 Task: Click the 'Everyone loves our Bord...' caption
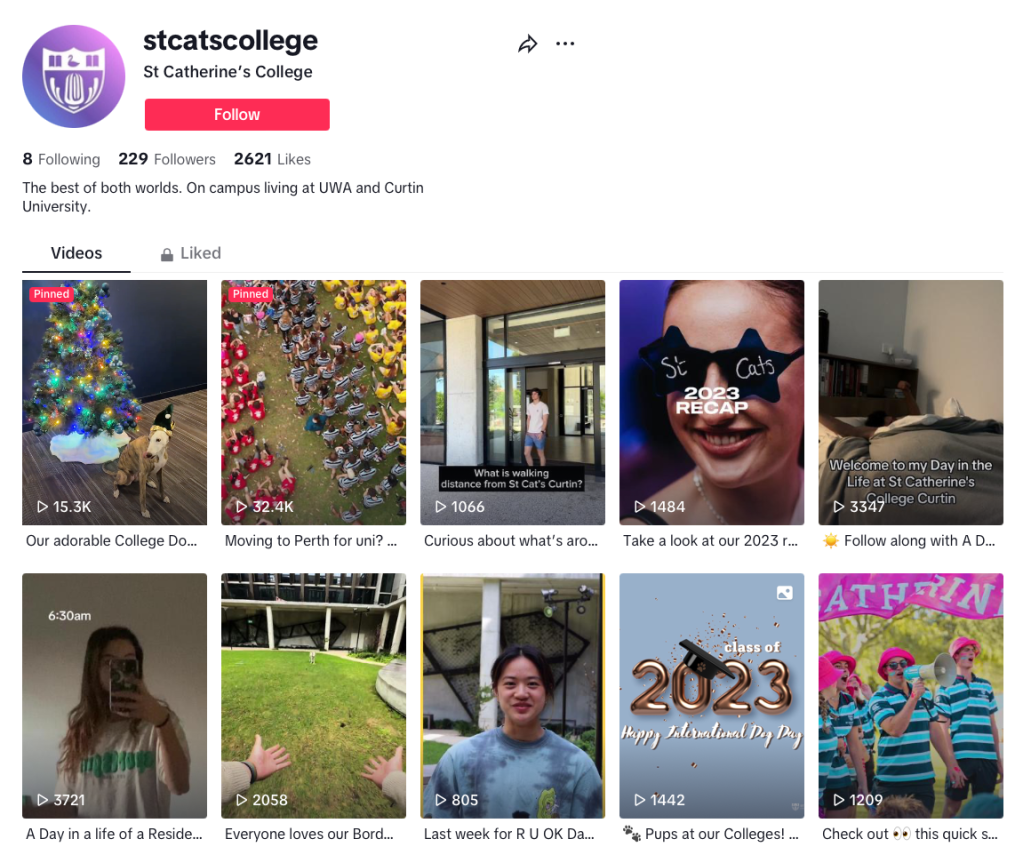(309, 833)
